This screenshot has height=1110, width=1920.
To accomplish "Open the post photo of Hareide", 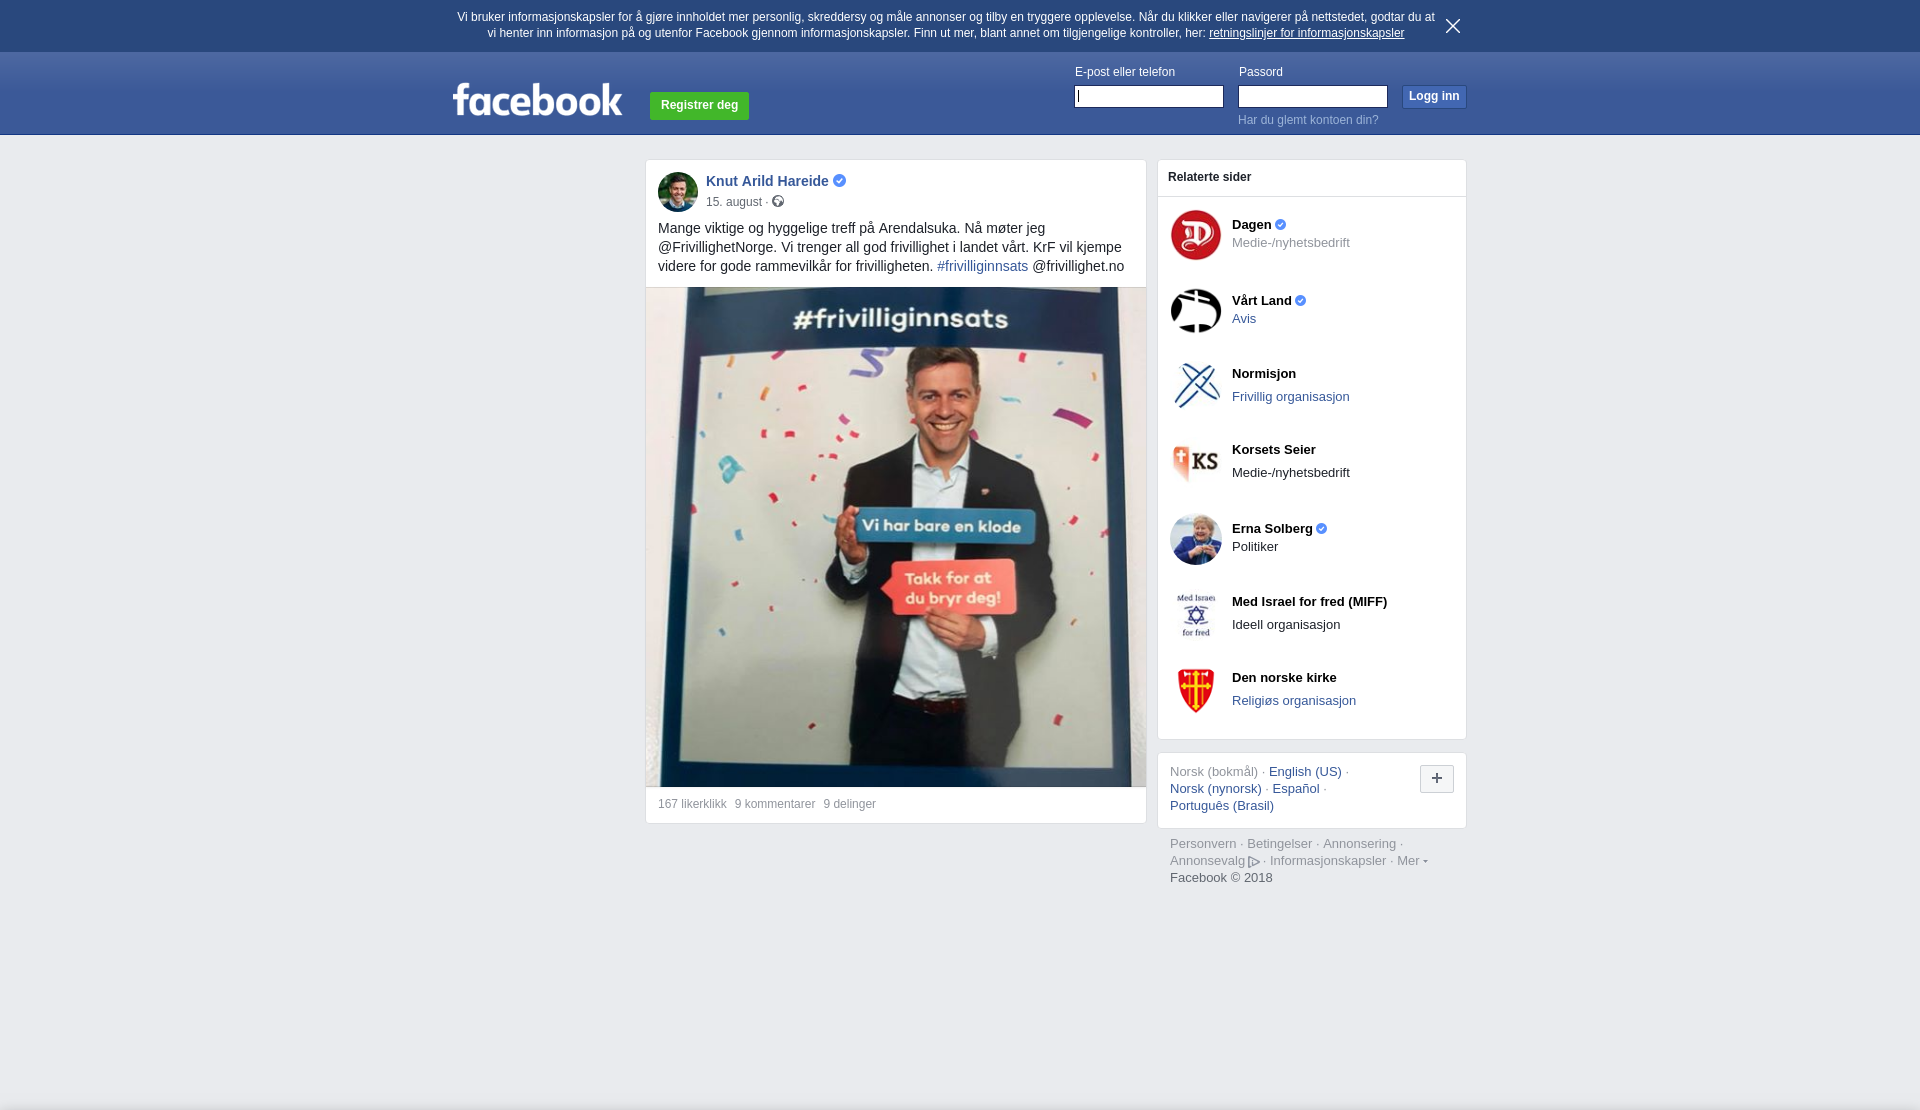I will coord(896,537).
